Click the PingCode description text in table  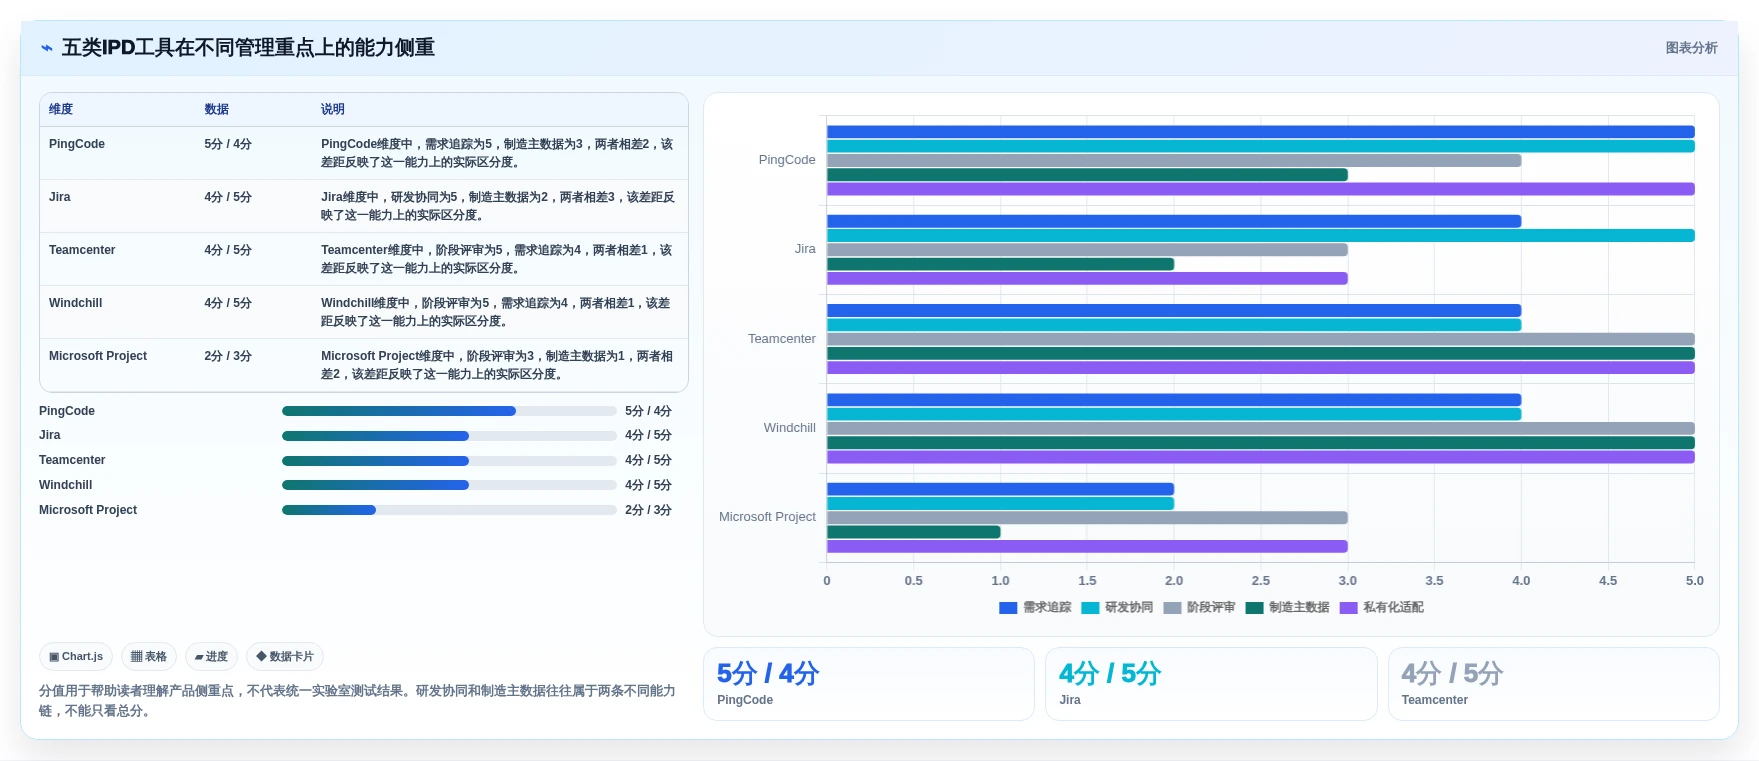(497, 153)
